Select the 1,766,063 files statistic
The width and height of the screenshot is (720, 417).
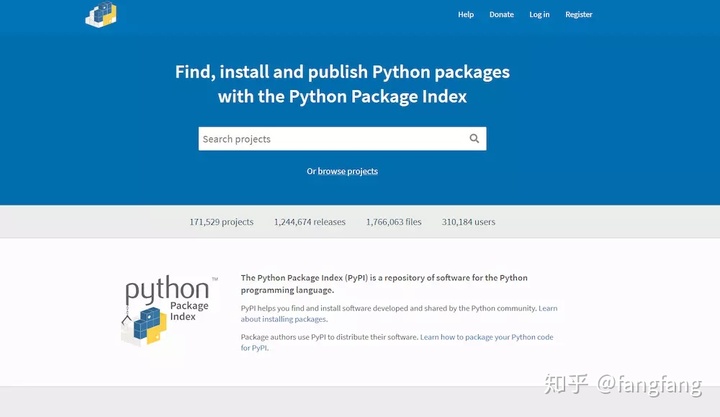(x=394, y=222)
